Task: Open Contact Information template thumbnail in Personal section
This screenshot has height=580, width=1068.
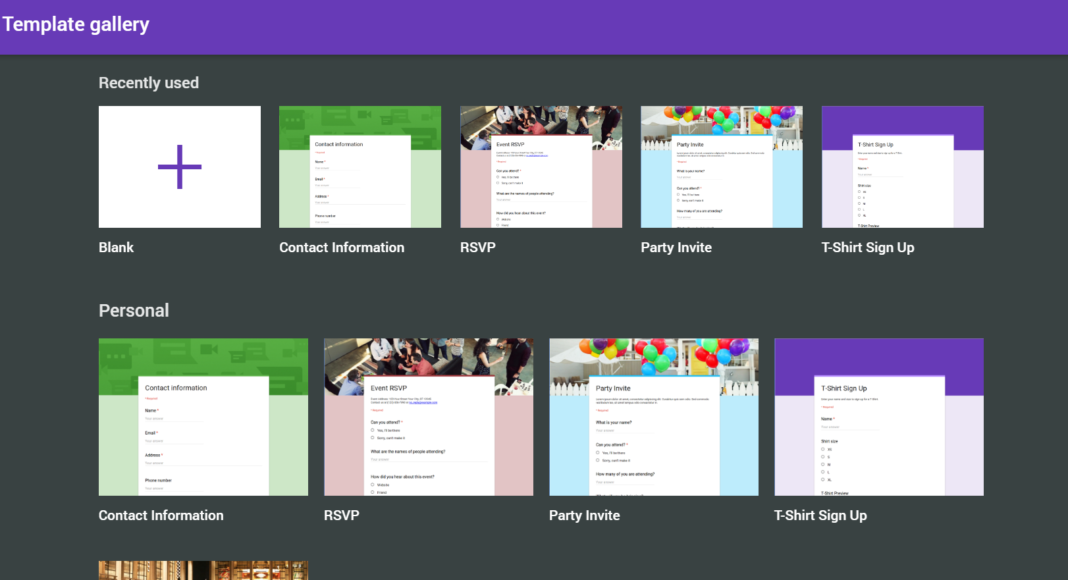Action: pos(203,417)
